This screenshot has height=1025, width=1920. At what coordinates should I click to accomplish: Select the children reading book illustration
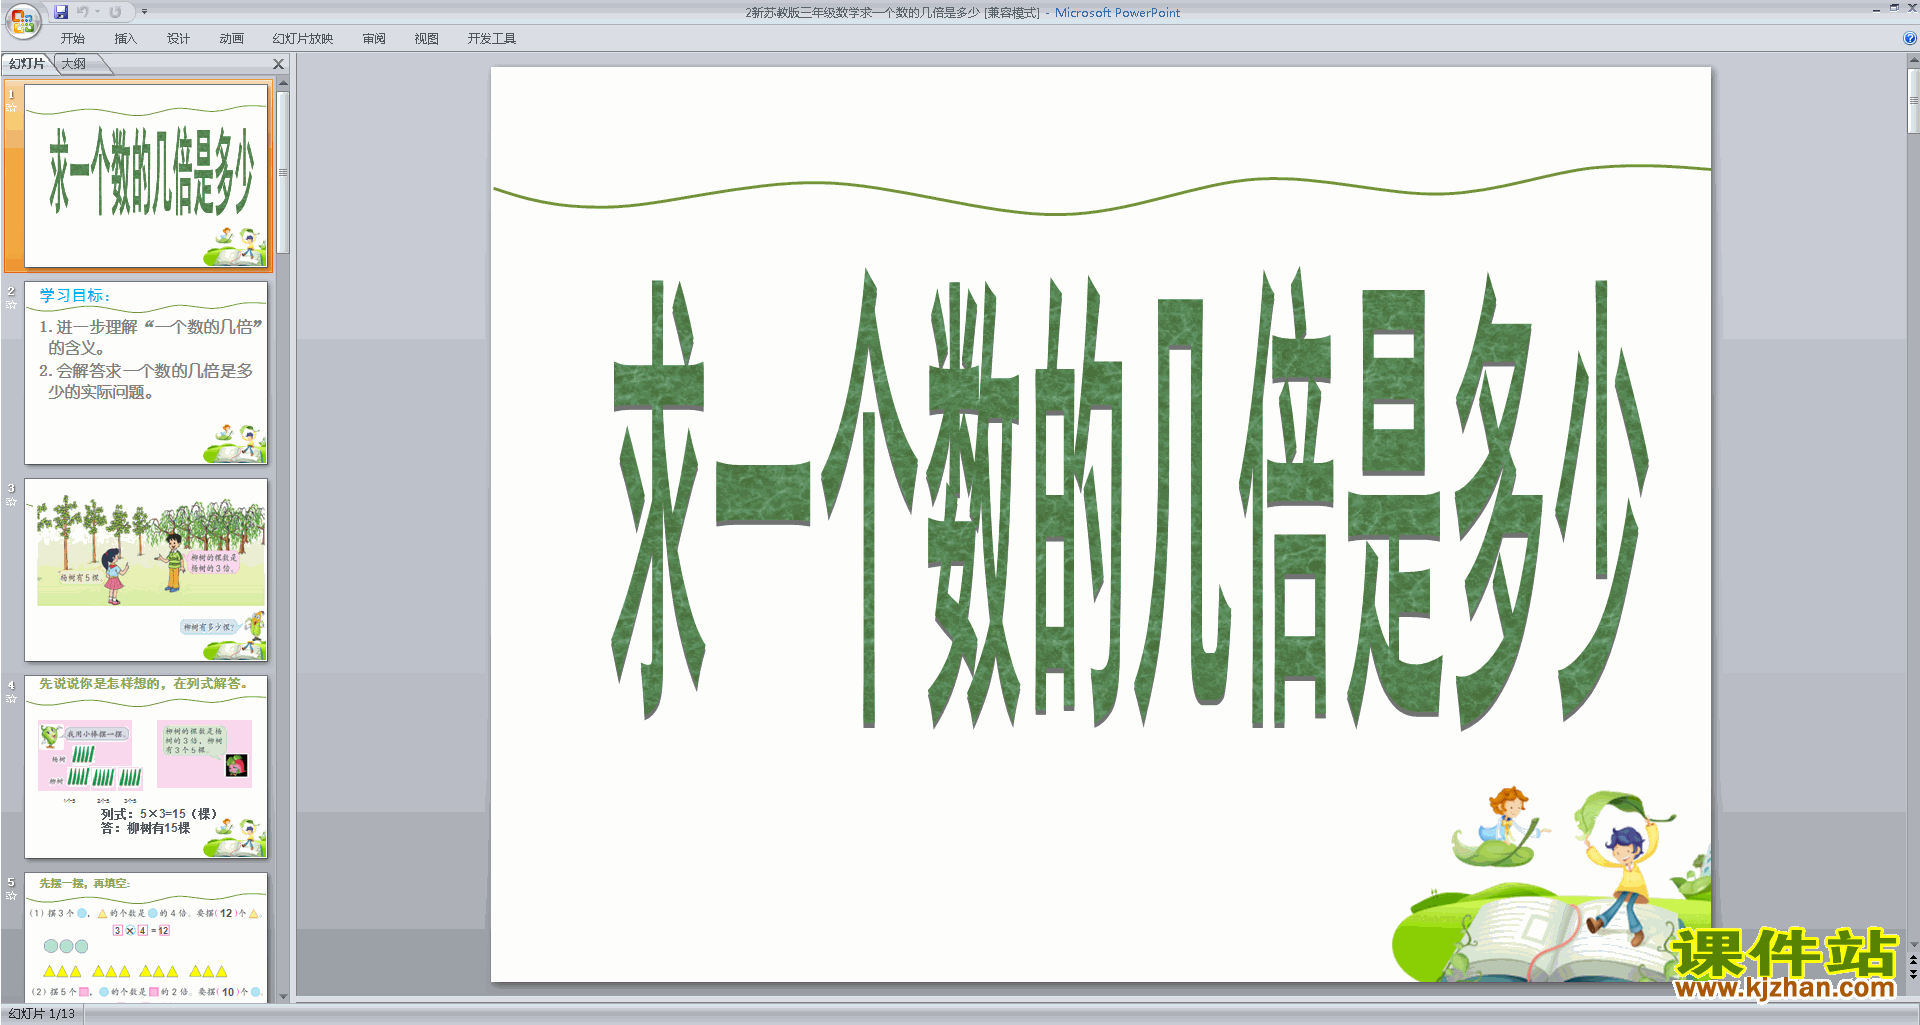[x=1550, y=884]
